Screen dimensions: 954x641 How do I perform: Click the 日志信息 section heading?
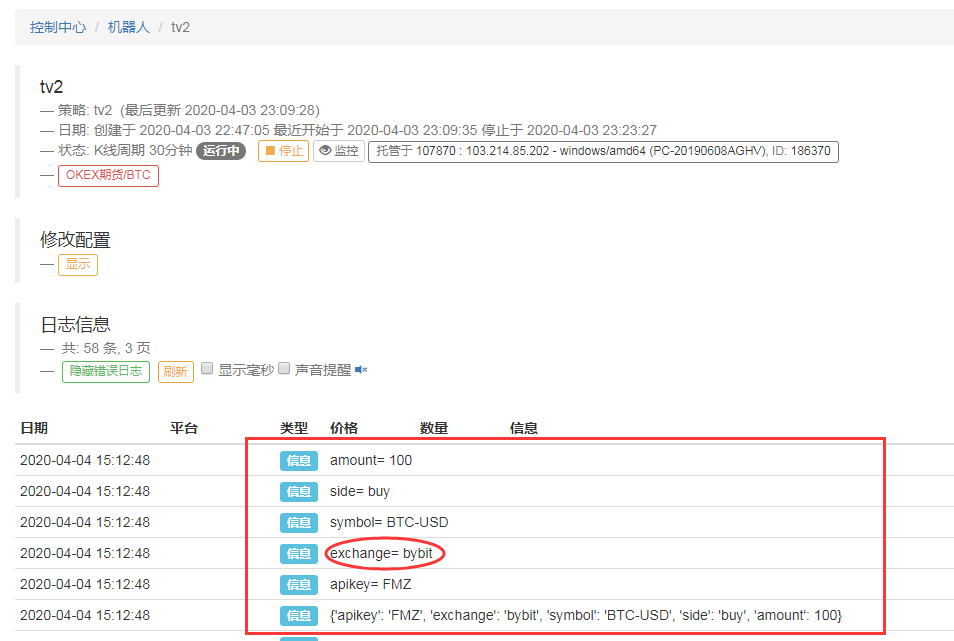coord(75,325)
